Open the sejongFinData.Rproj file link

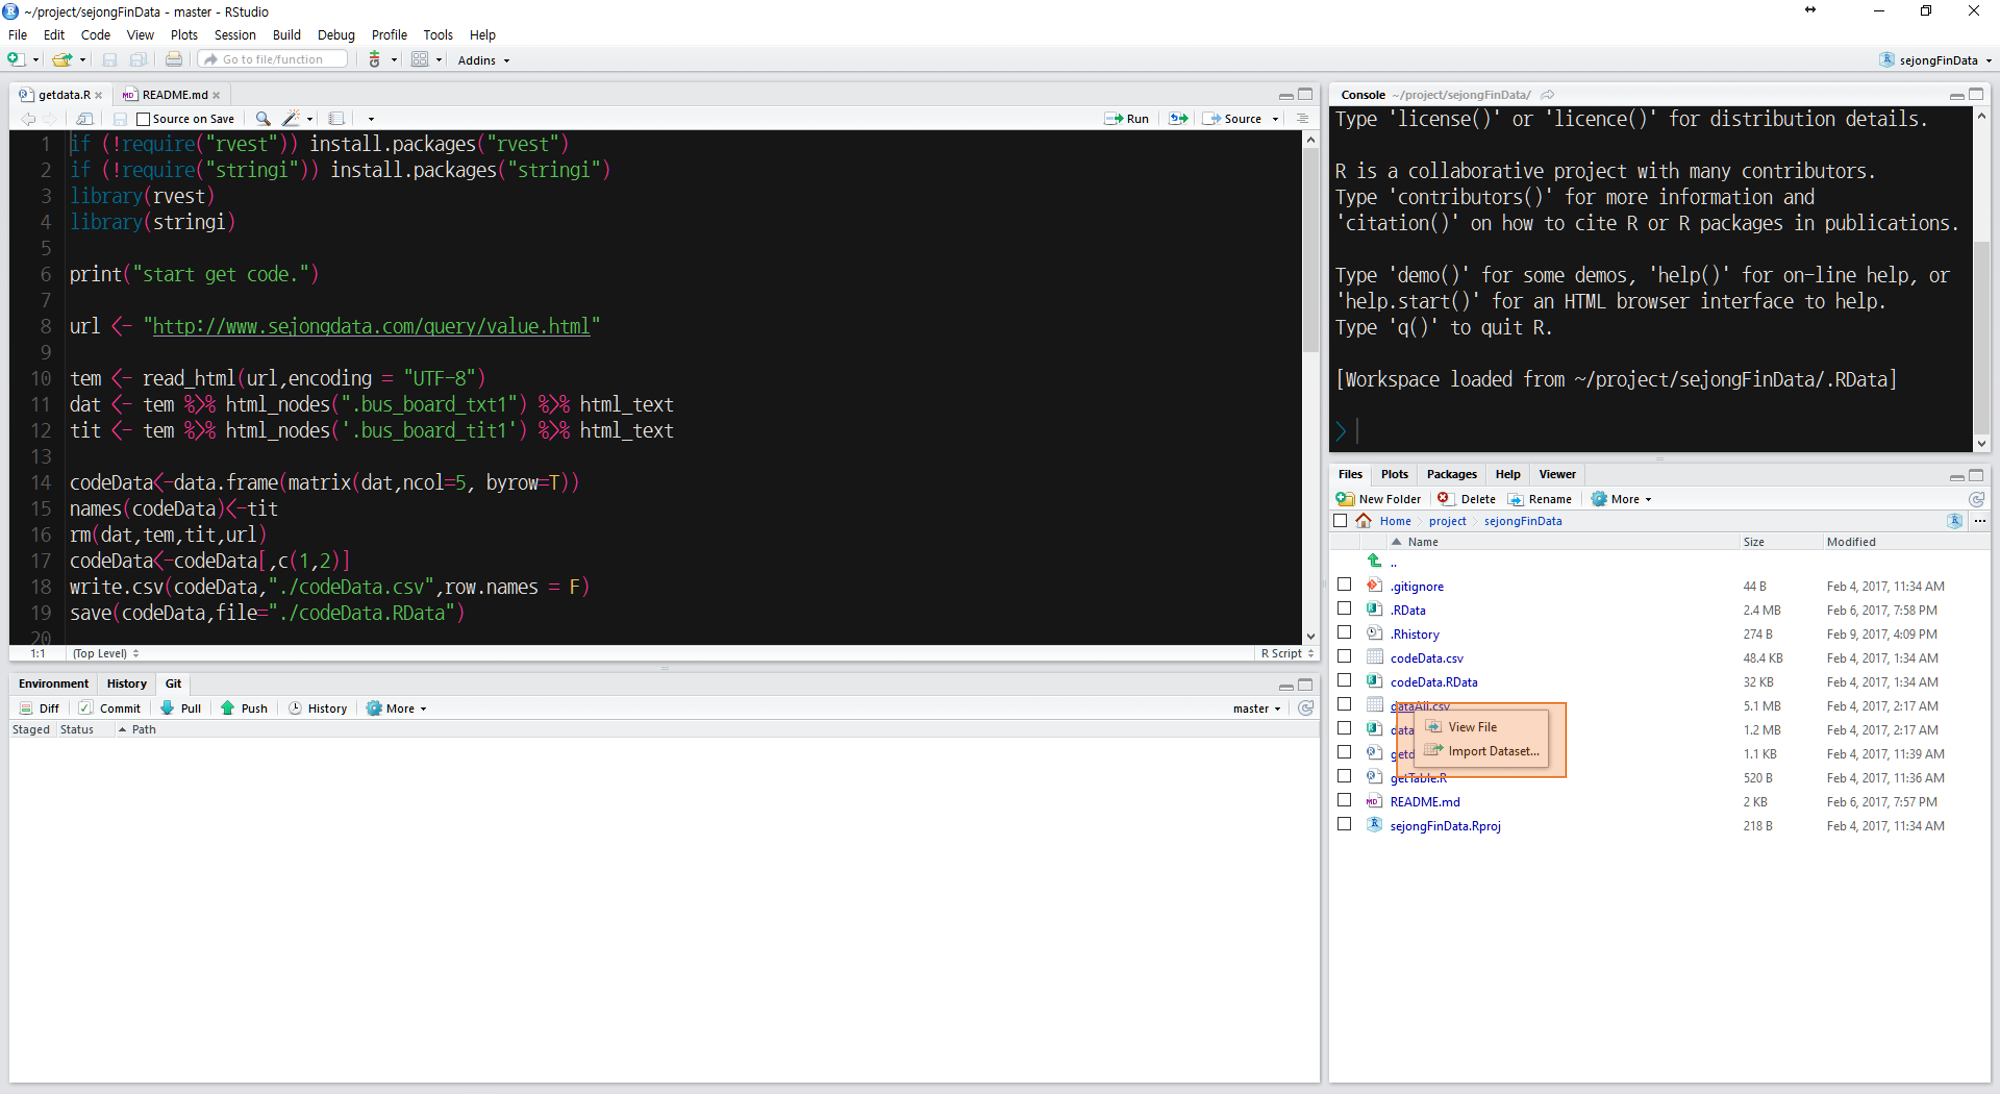(1444, 826)
